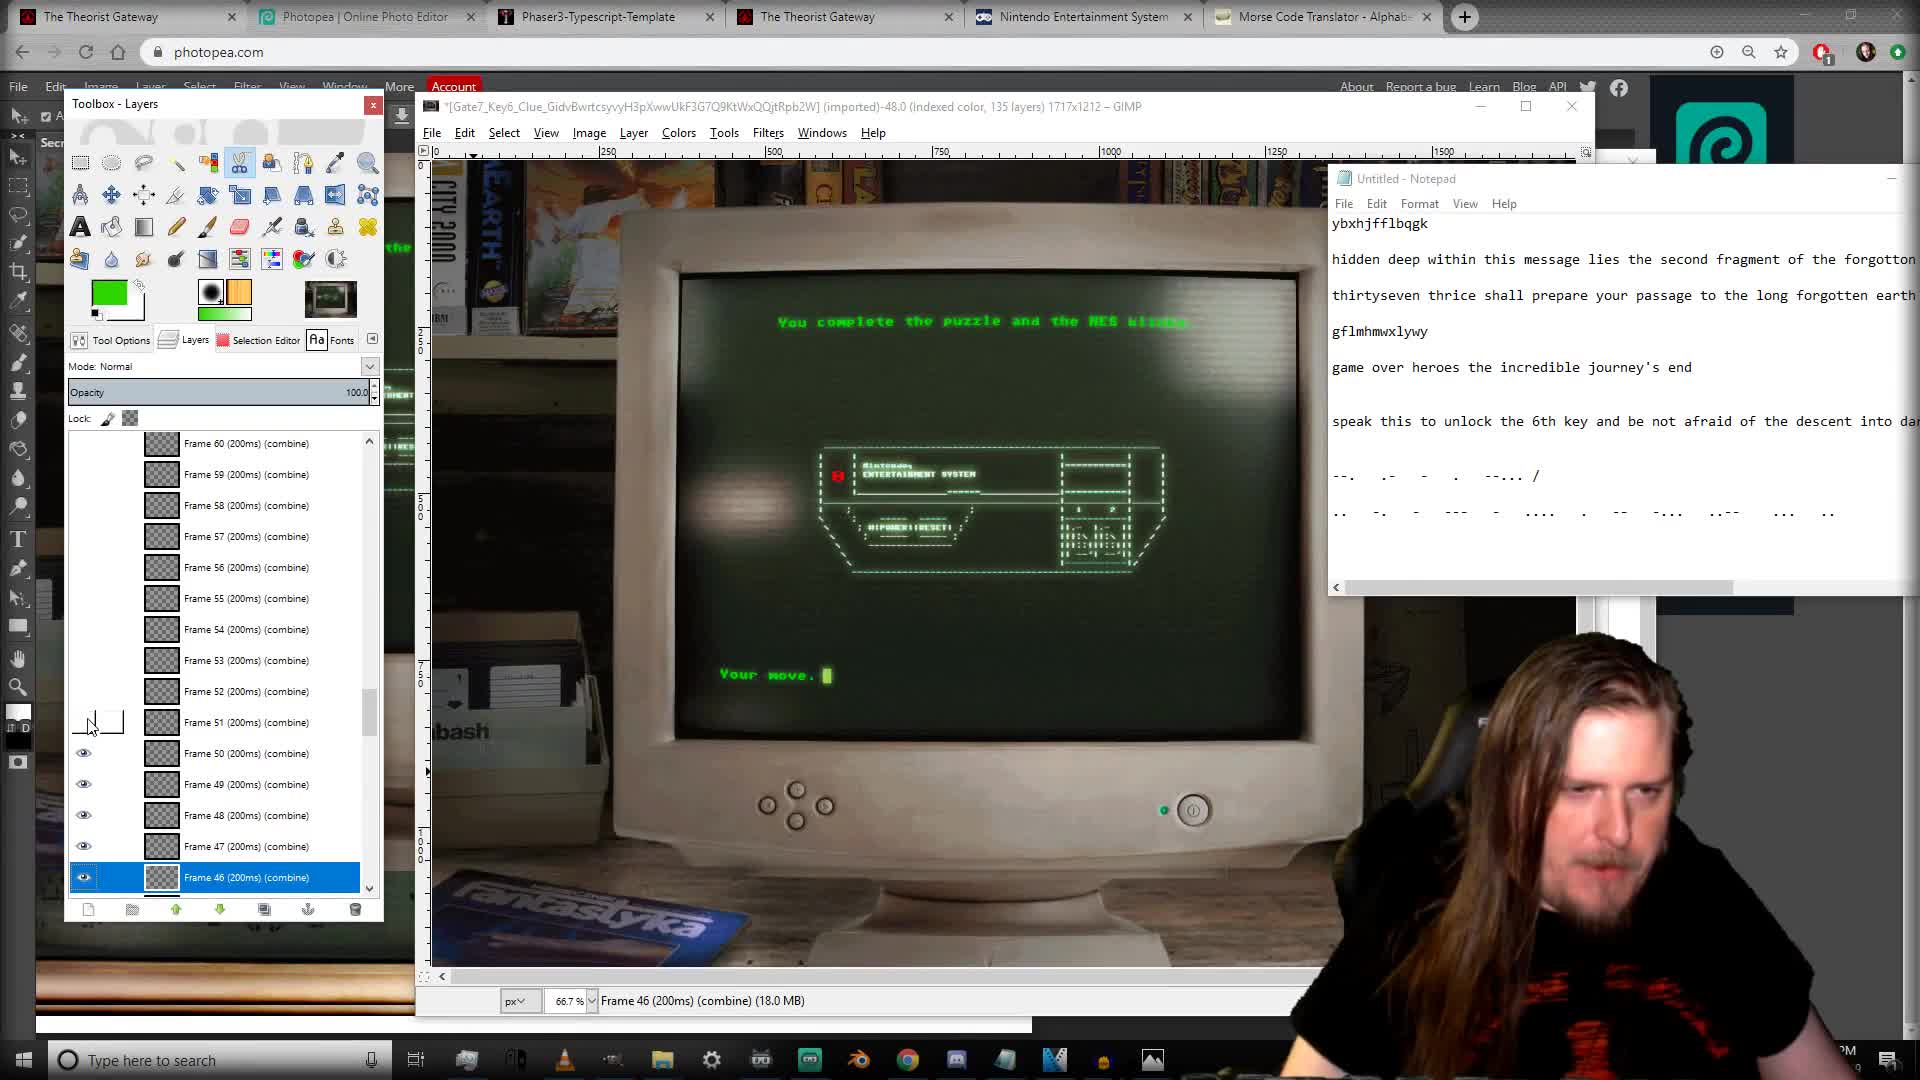Select the Eraser tool
The height and width of the screenshot is (1080, 1920).
240,228
